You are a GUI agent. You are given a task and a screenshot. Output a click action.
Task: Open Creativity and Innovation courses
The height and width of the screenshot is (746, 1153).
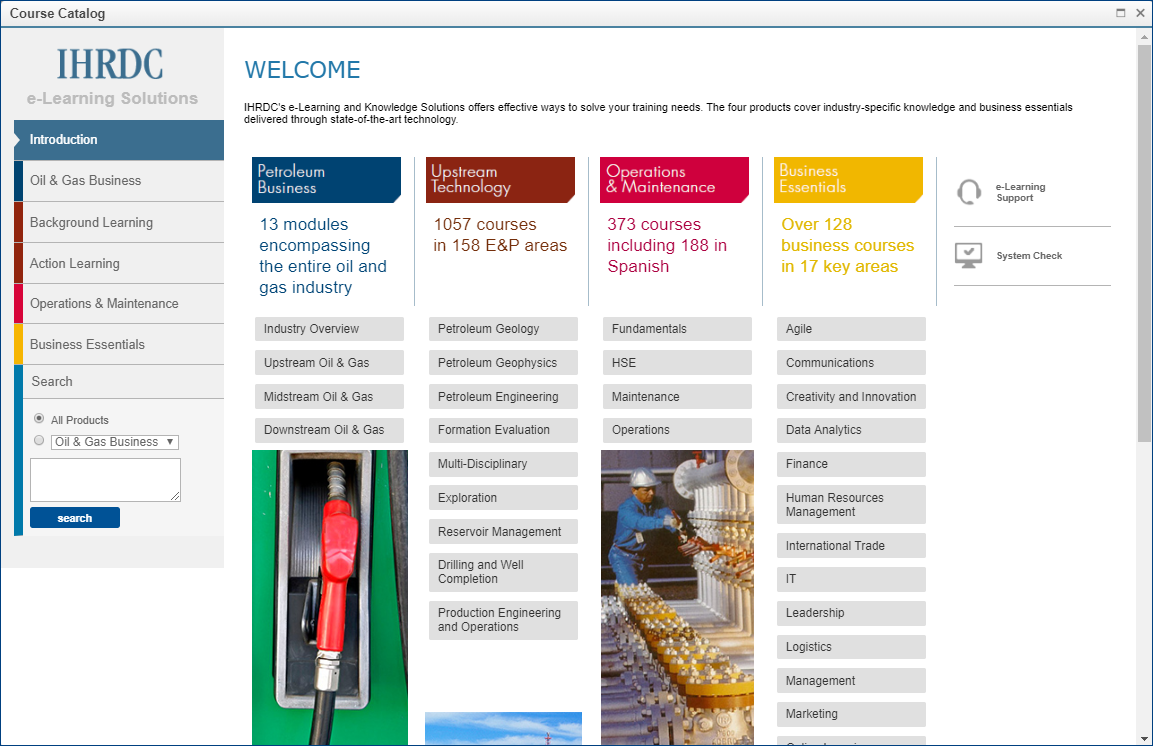852,396
